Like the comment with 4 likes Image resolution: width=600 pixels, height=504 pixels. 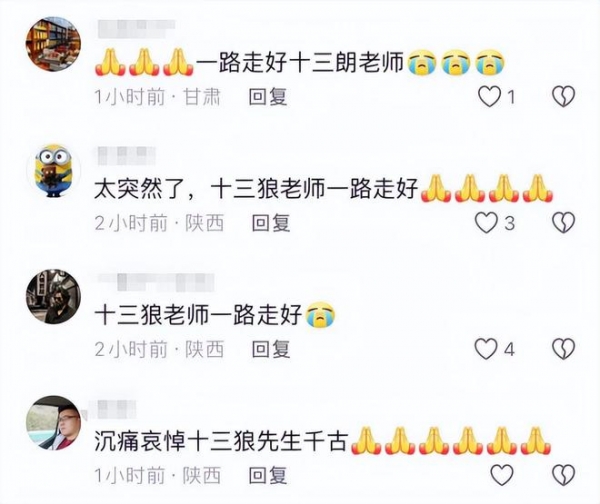[486, 349]
